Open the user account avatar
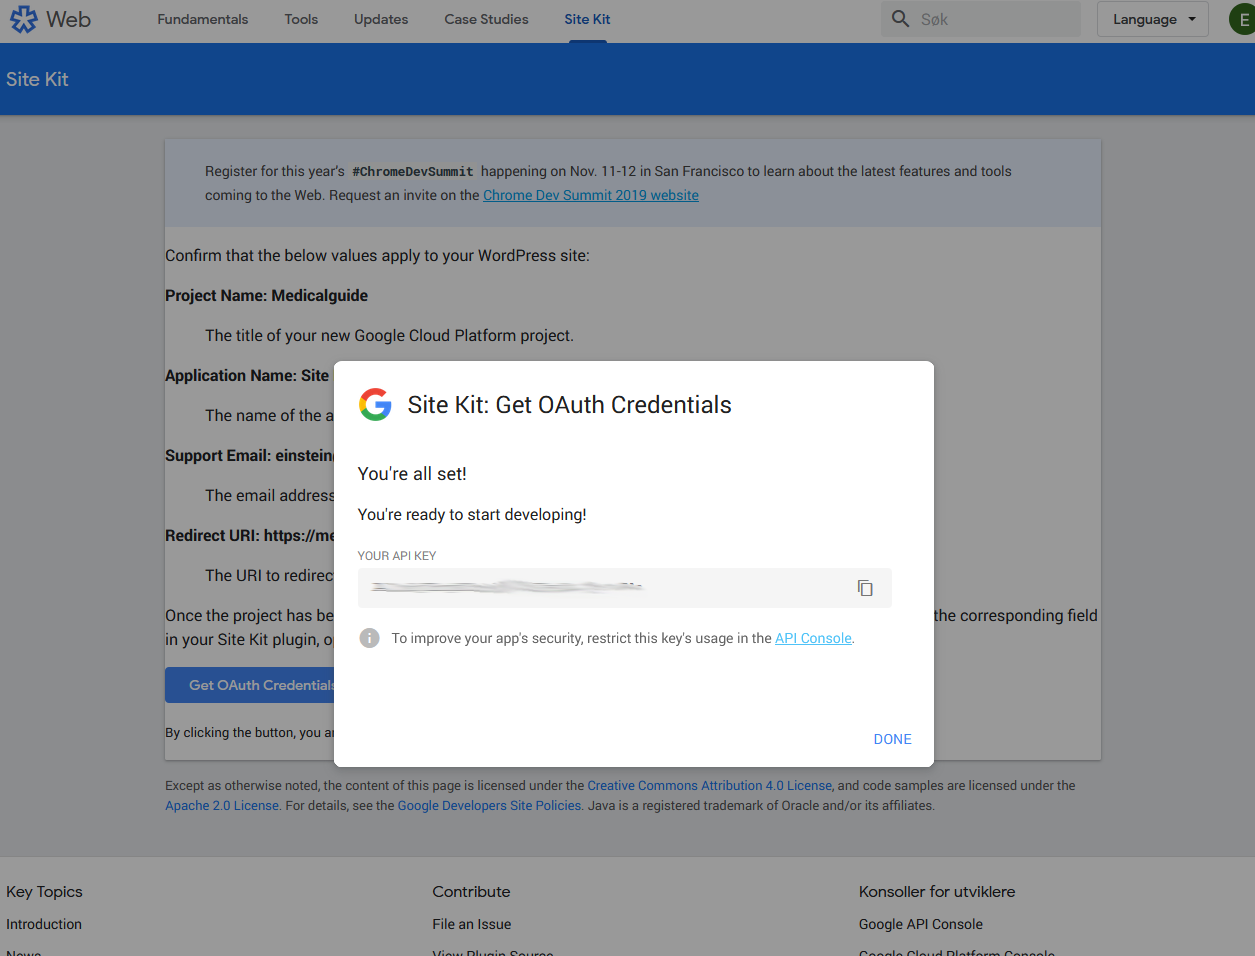The height and width of the screenshot is (956, 1255). 1243,19
